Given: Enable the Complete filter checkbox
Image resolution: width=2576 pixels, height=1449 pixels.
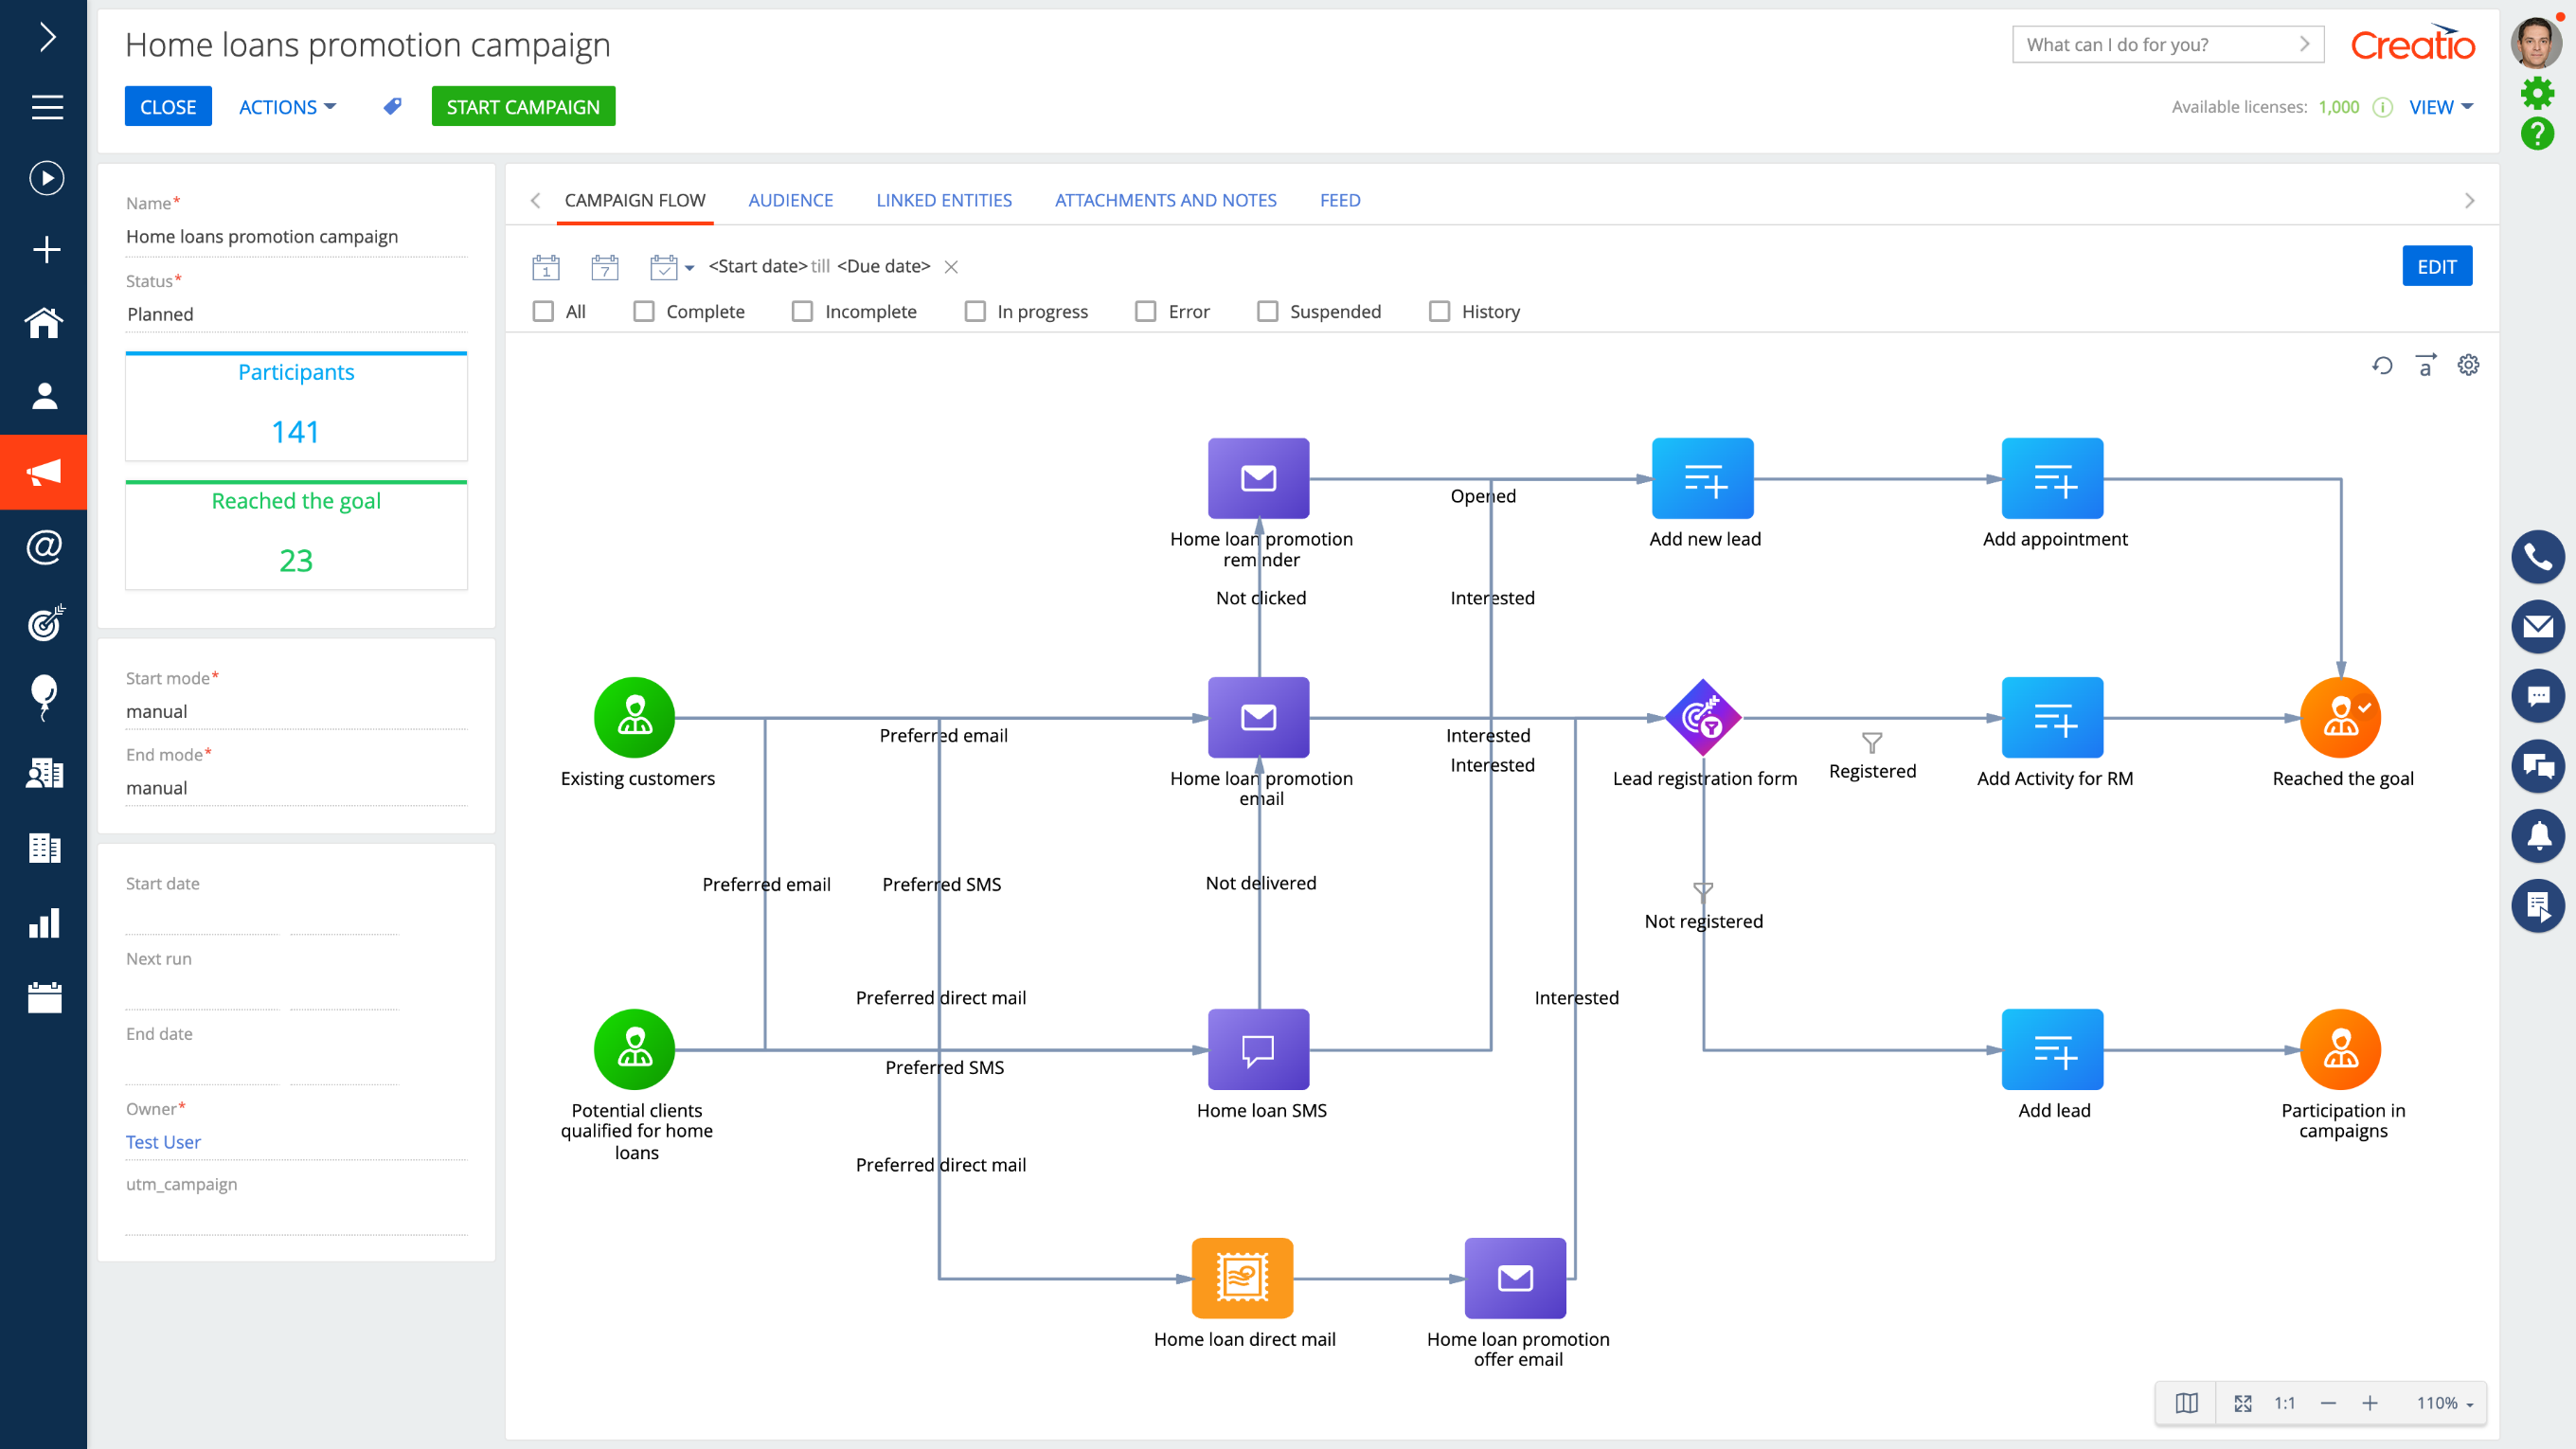Looking at the screenshot, I should pos(644,311).
